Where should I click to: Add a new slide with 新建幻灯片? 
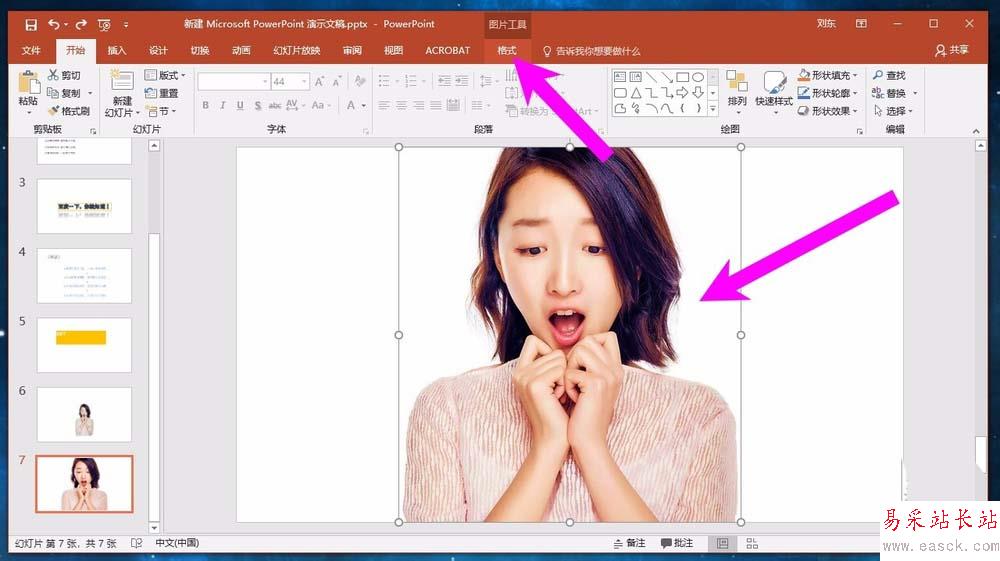point(121,94)
